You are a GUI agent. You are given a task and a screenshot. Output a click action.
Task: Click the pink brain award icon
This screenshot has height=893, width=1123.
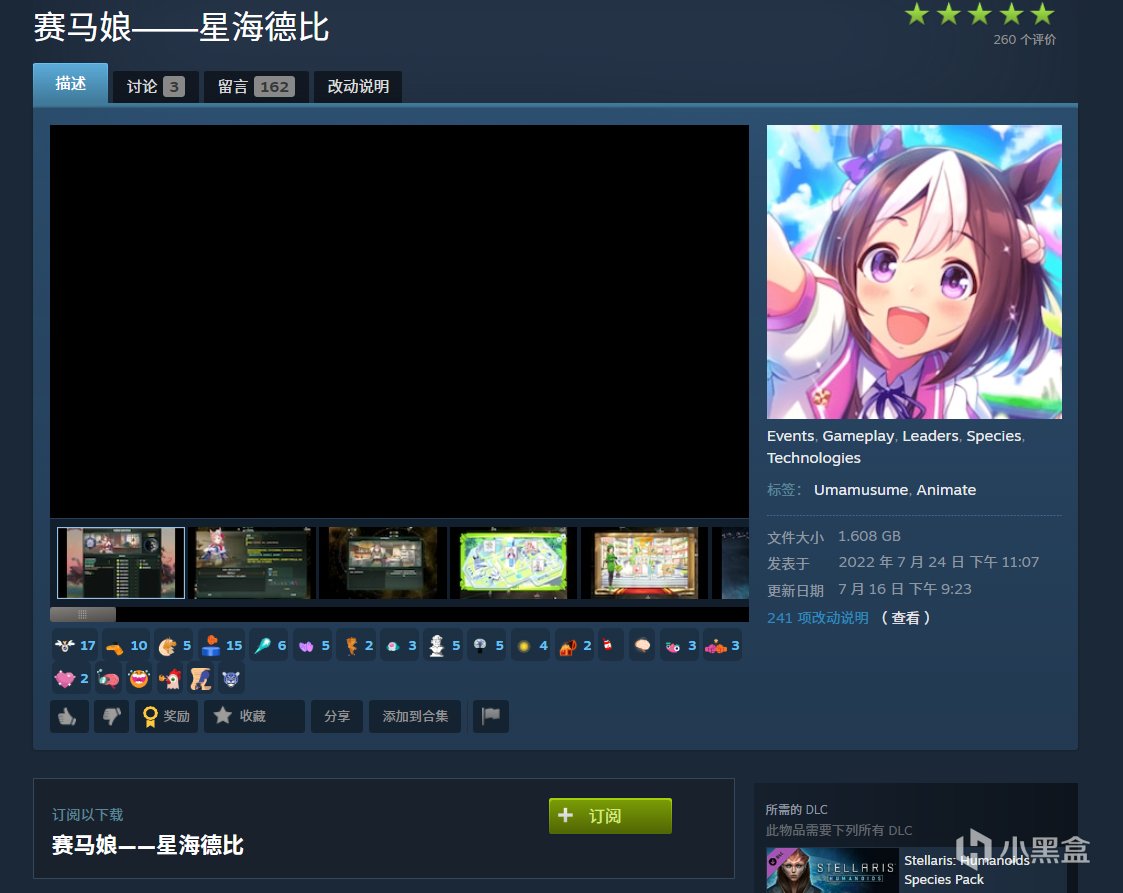pyautogui.click(x=642, y=645)
